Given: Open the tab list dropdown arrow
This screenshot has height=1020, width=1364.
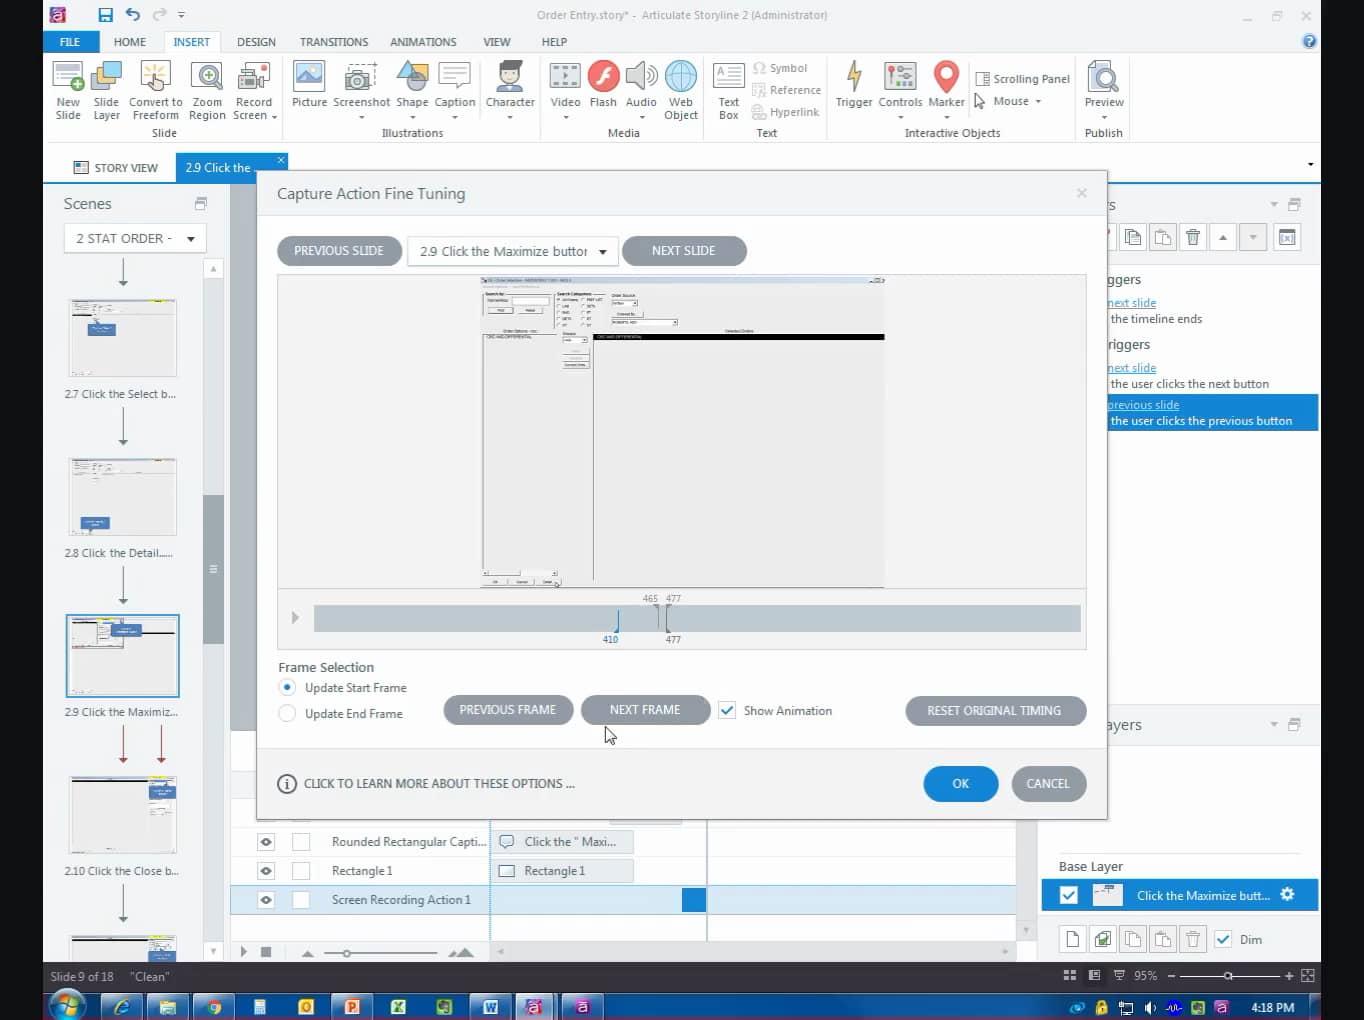Looking at the screenshot, I should click(x=1310, y=164).
